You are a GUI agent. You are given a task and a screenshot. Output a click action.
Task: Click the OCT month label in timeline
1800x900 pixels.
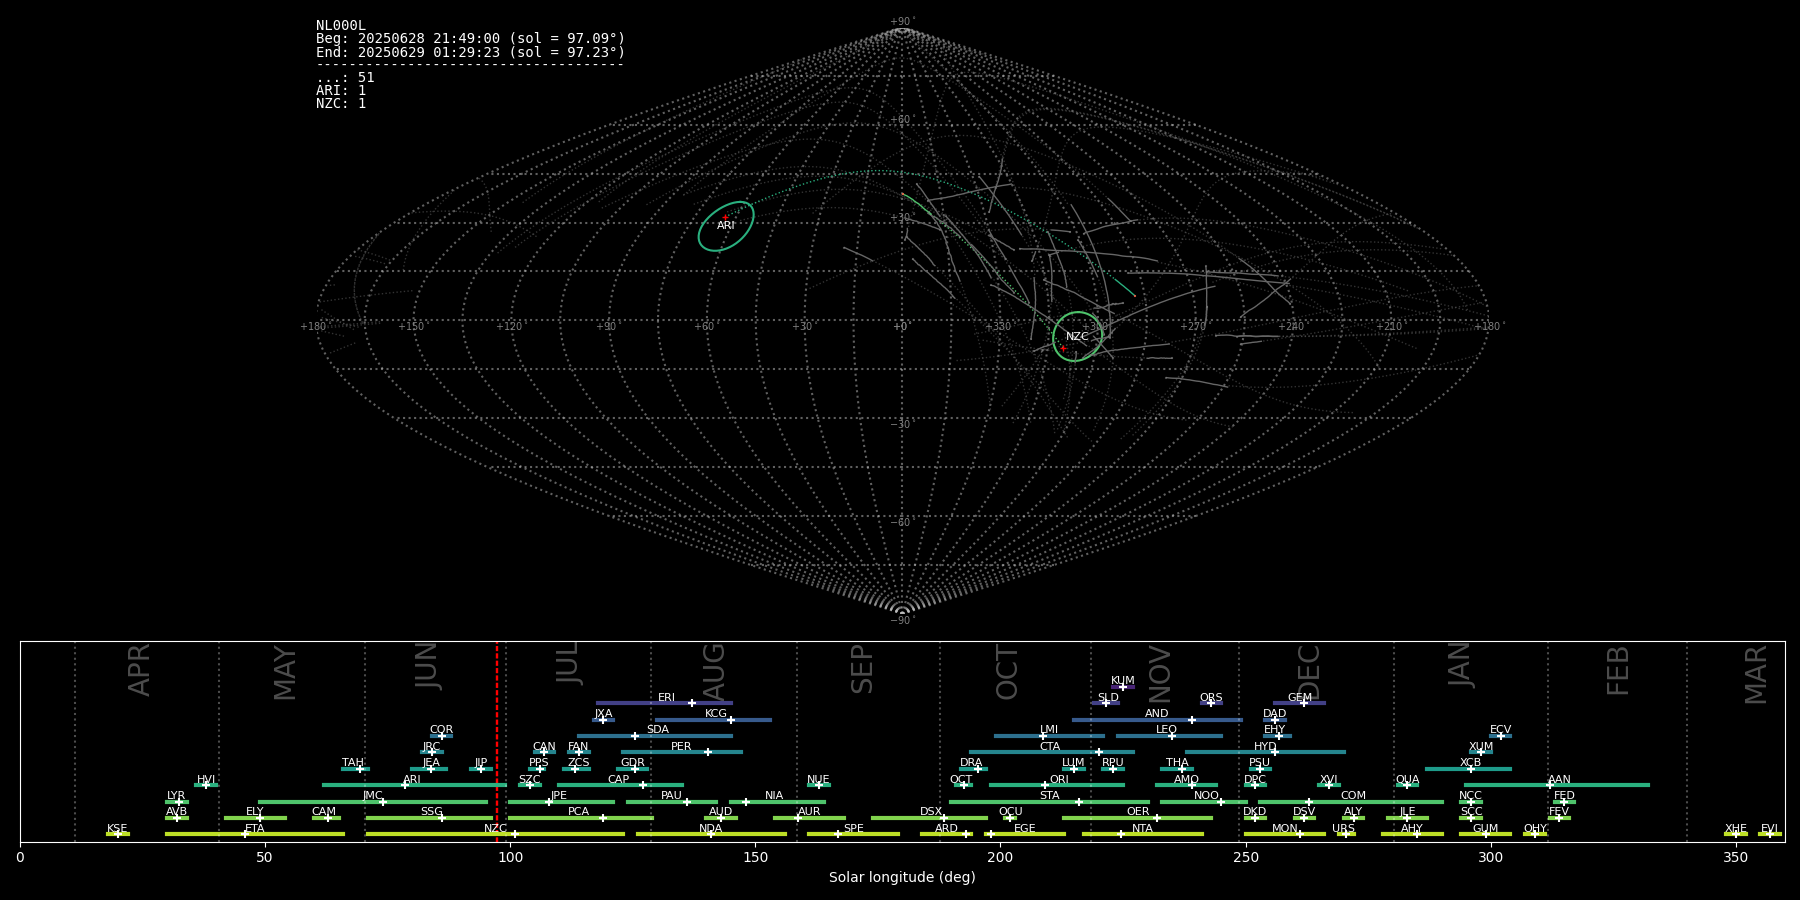tap(1008, 672)
